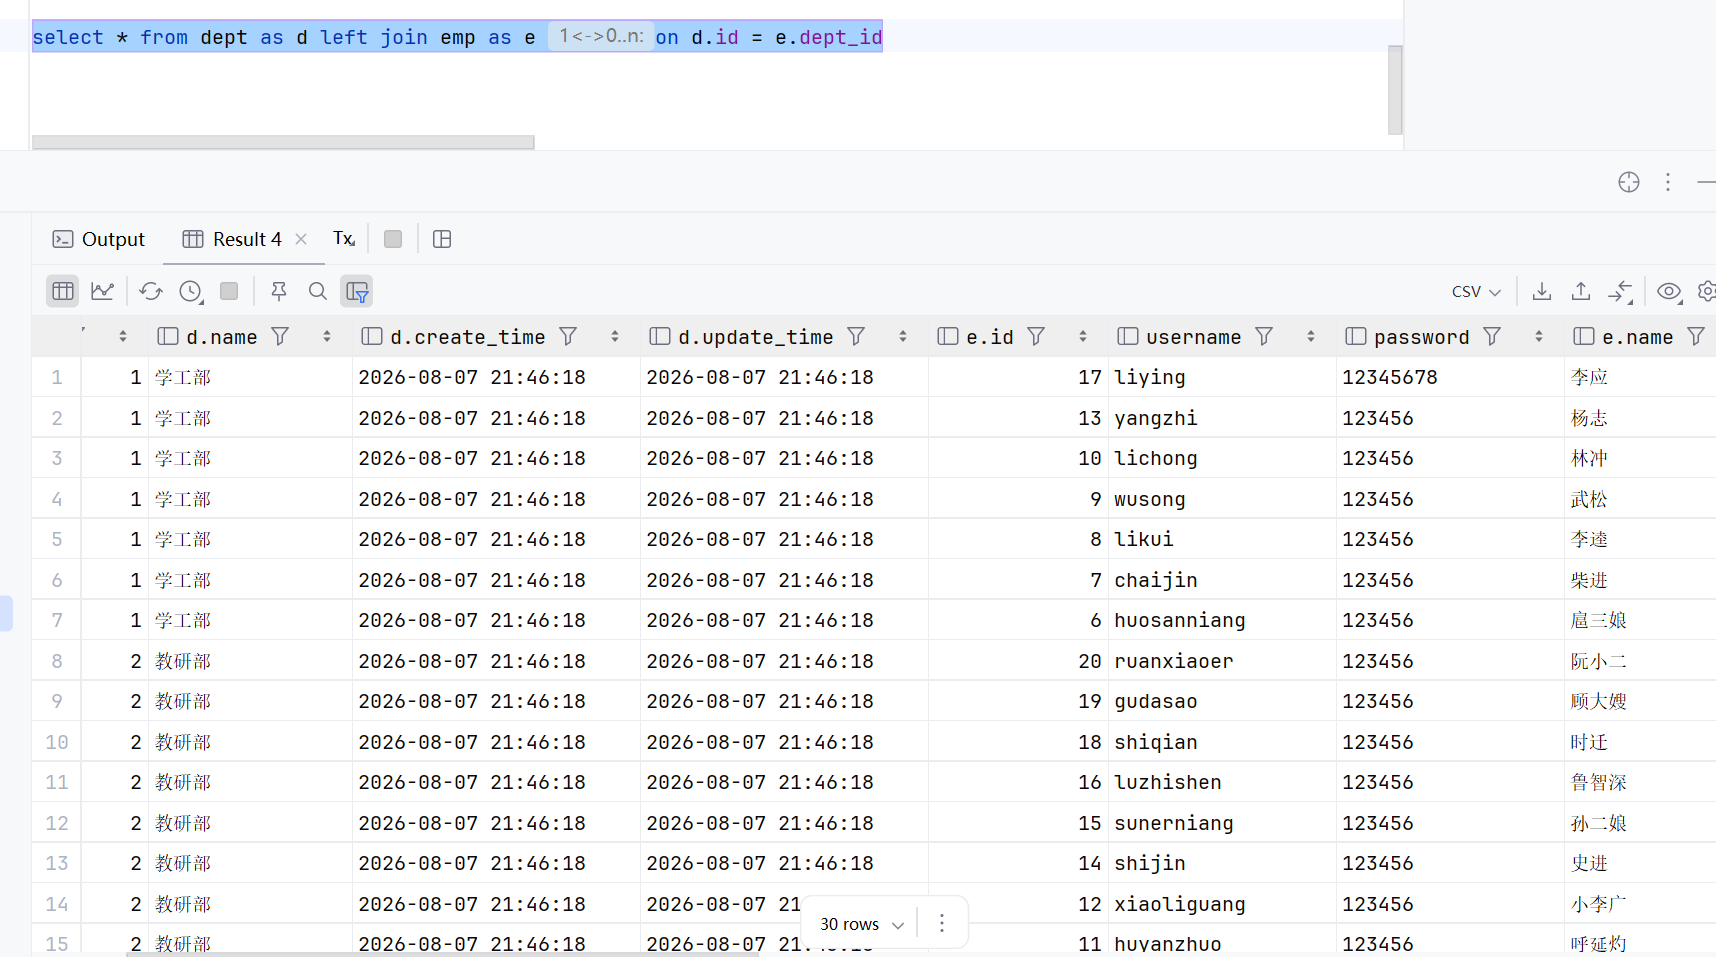Filter the password column
This screenshot has width=1716, height=957.
[x=1493, y=337]
